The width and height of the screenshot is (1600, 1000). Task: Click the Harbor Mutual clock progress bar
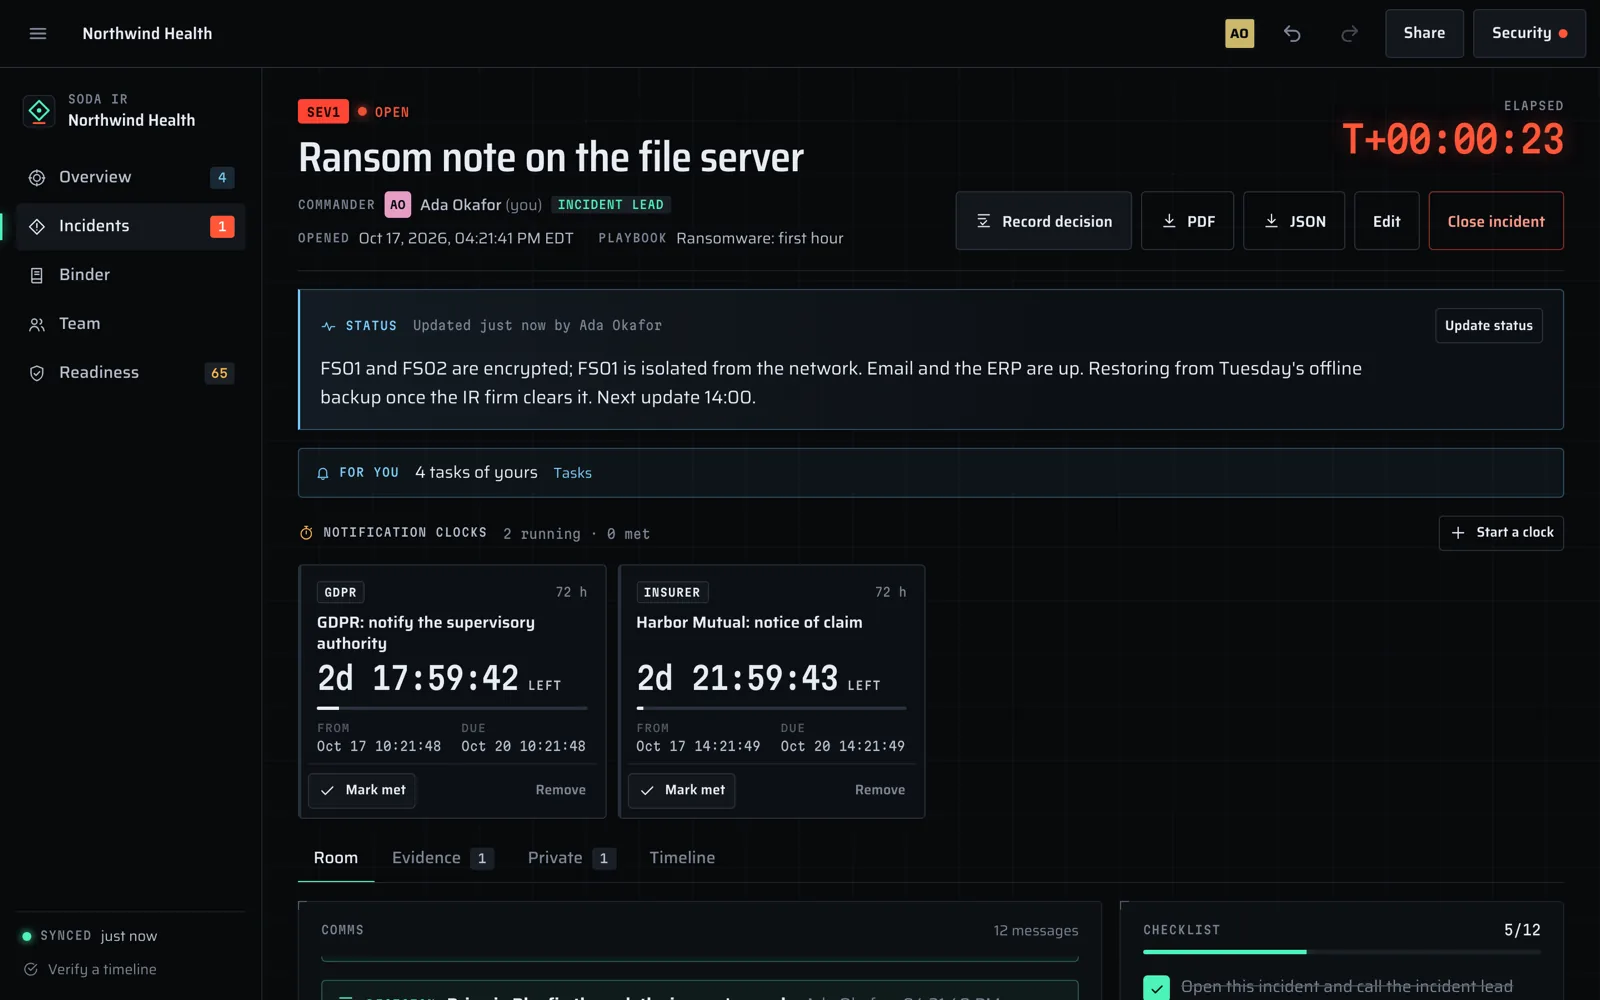coord(771,708)
